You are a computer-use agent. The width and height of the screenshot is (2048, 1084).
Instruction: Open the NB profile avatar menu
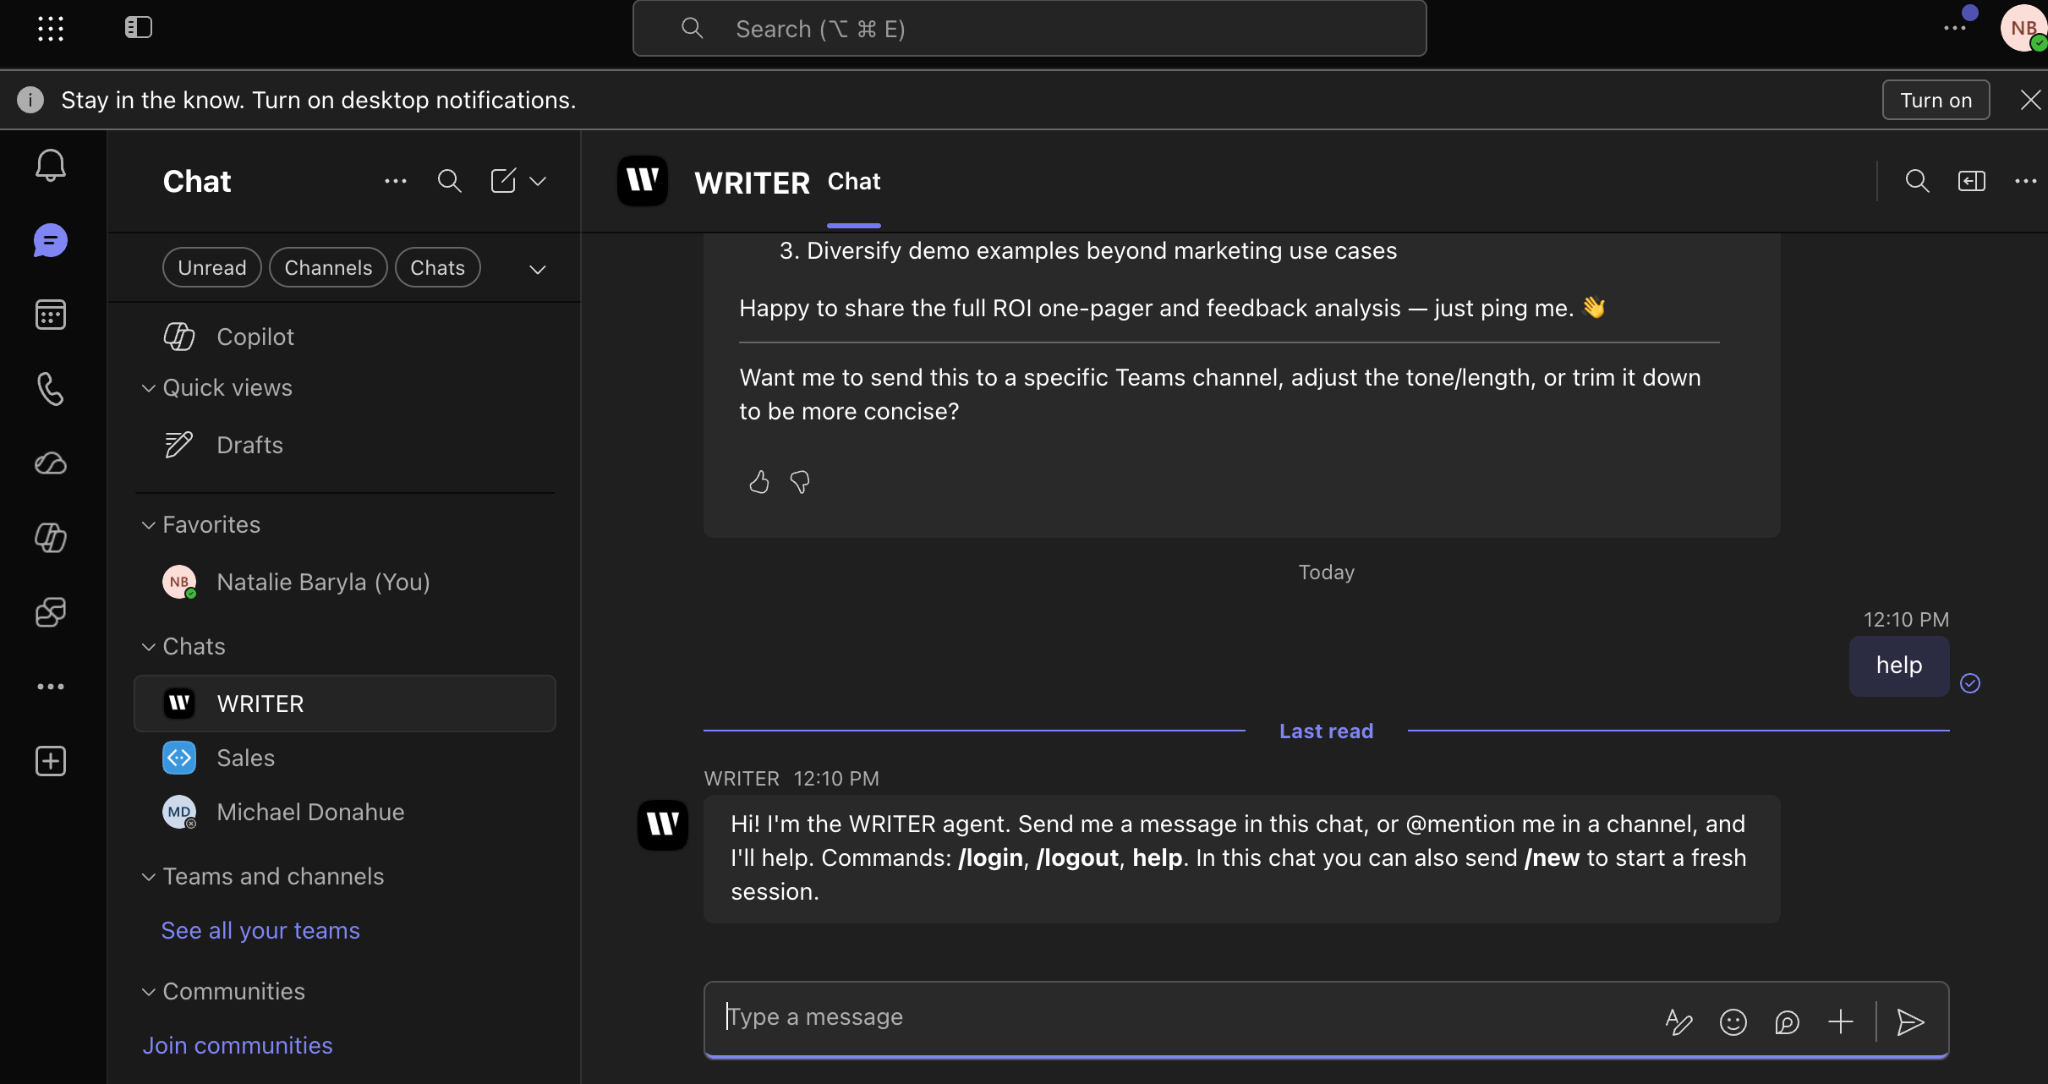pyautogui.click(x=2024, y=28)
